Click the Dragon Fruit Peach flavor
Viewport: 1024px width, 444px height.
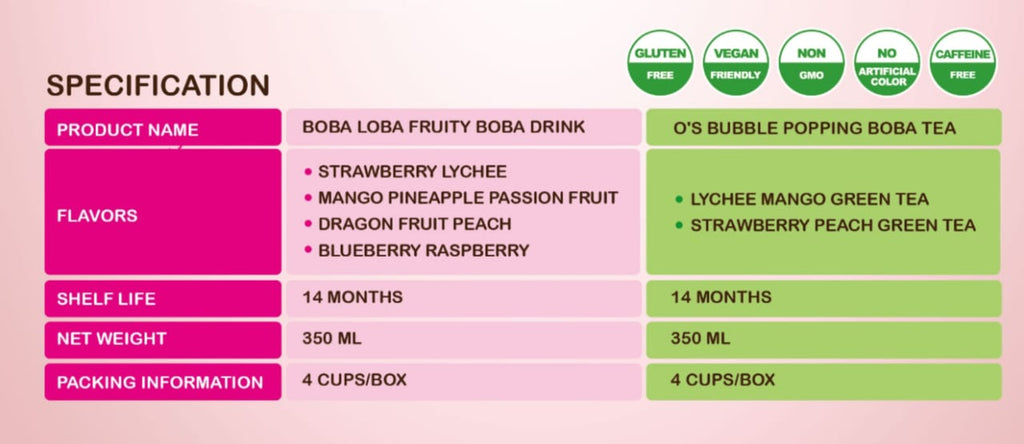point(414,224)
